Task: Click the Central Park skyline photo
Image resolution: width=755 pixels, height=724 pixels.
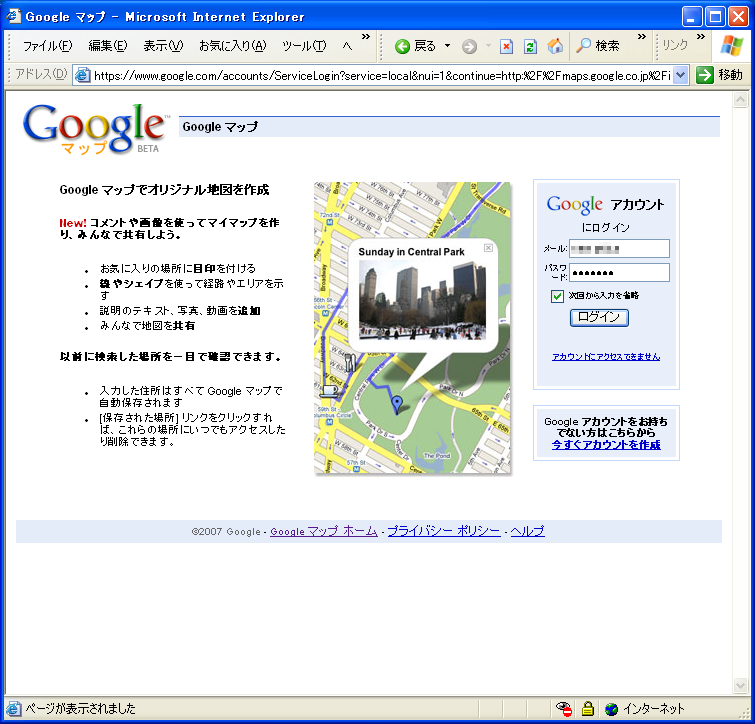Action: 422,300
